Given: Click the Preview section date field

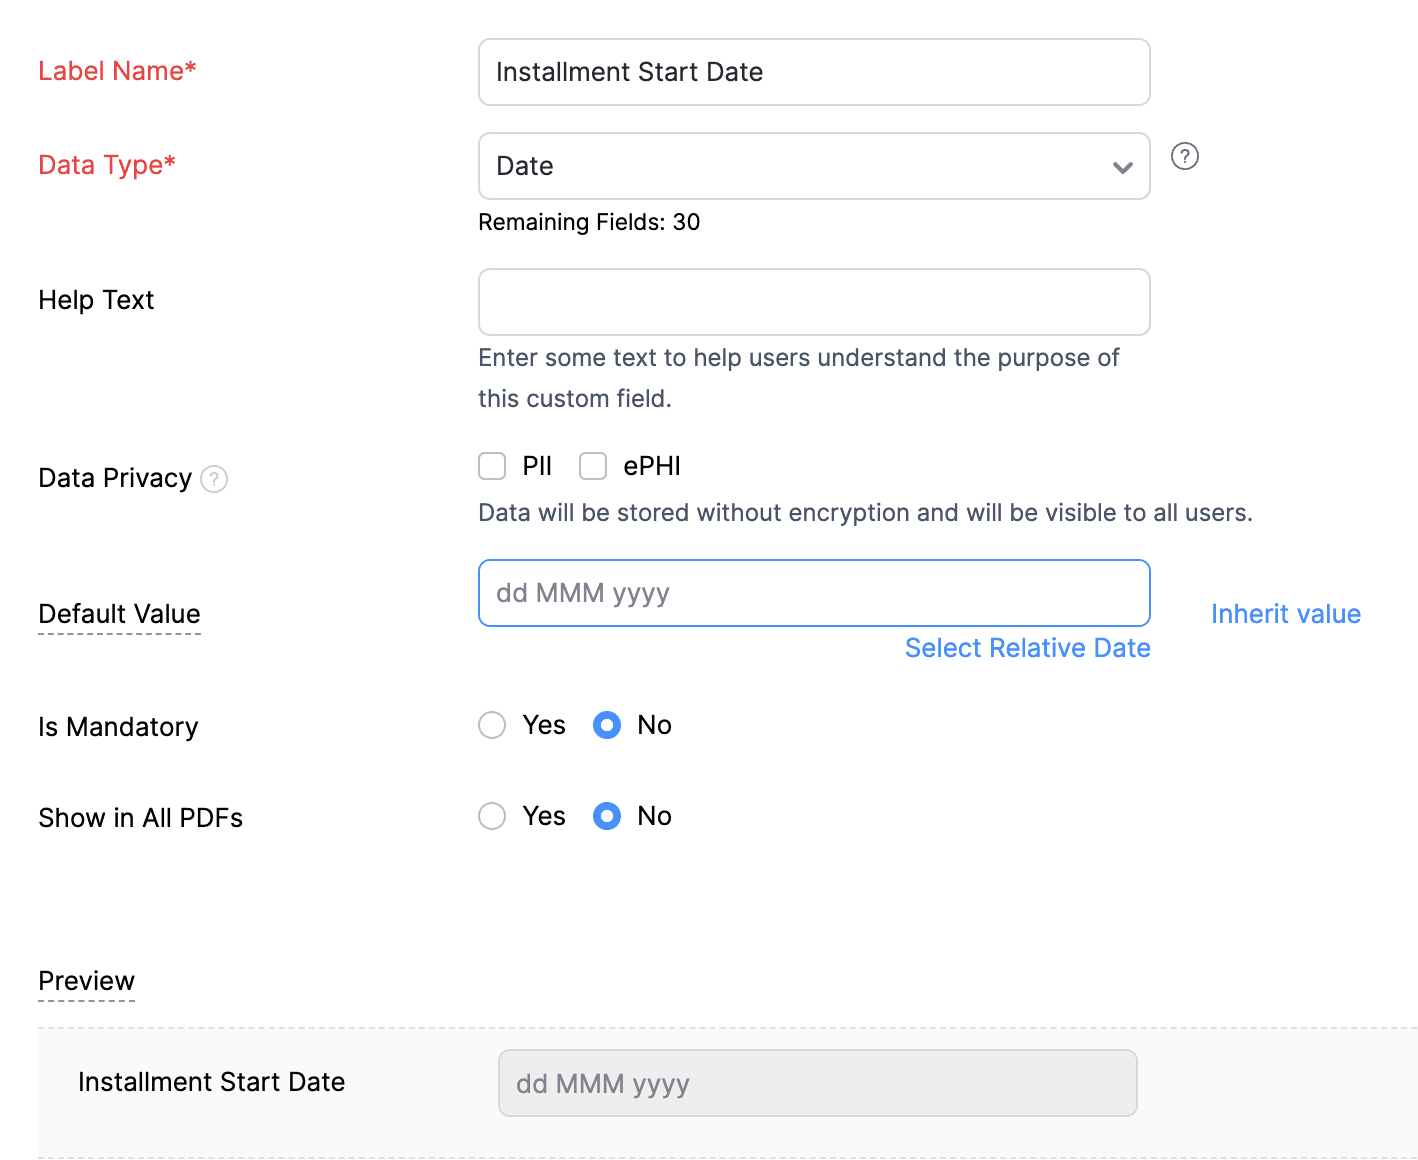Looking at the screenshot, I should (817, 1083).
